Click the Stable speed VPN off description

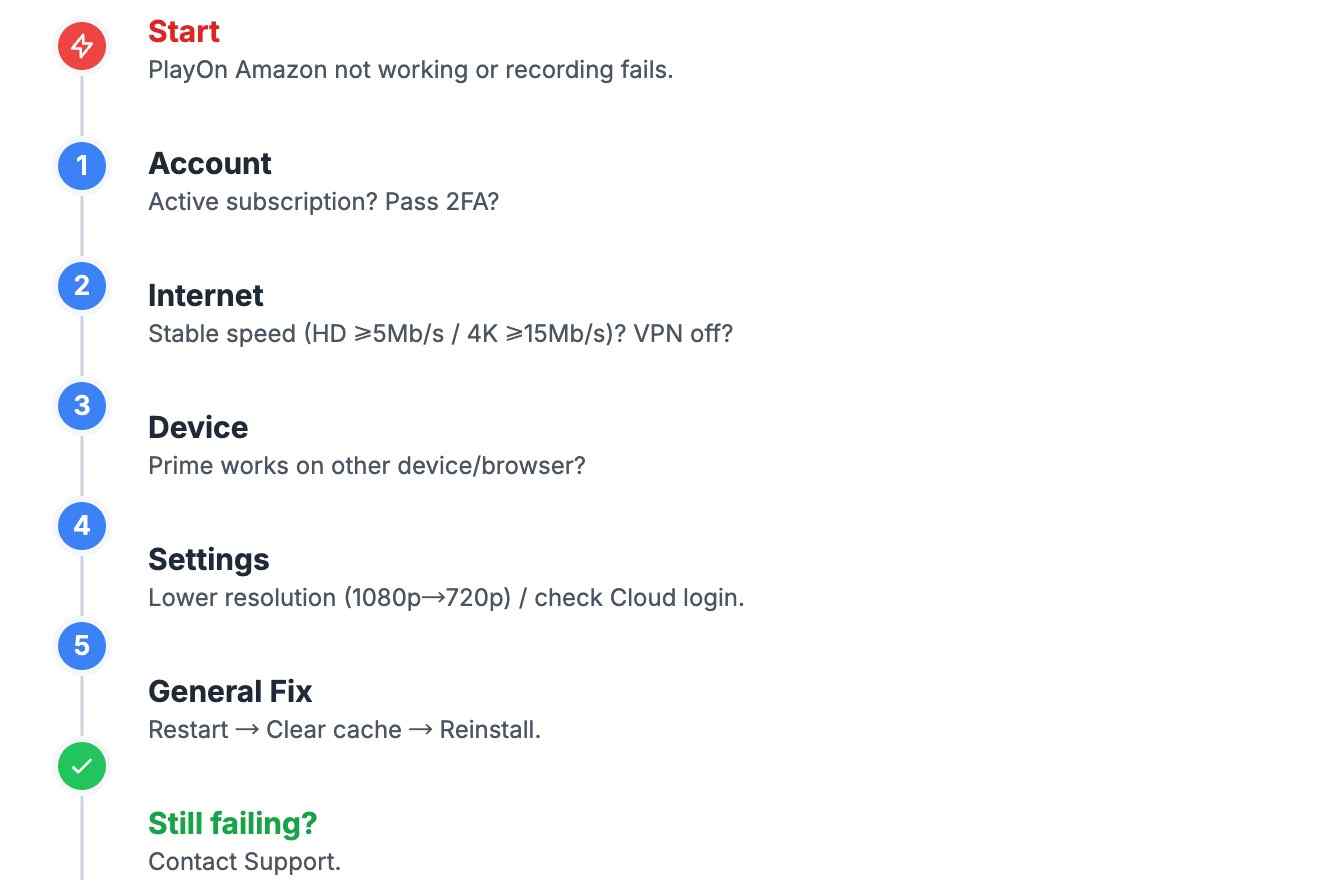(x=440, y=334)
